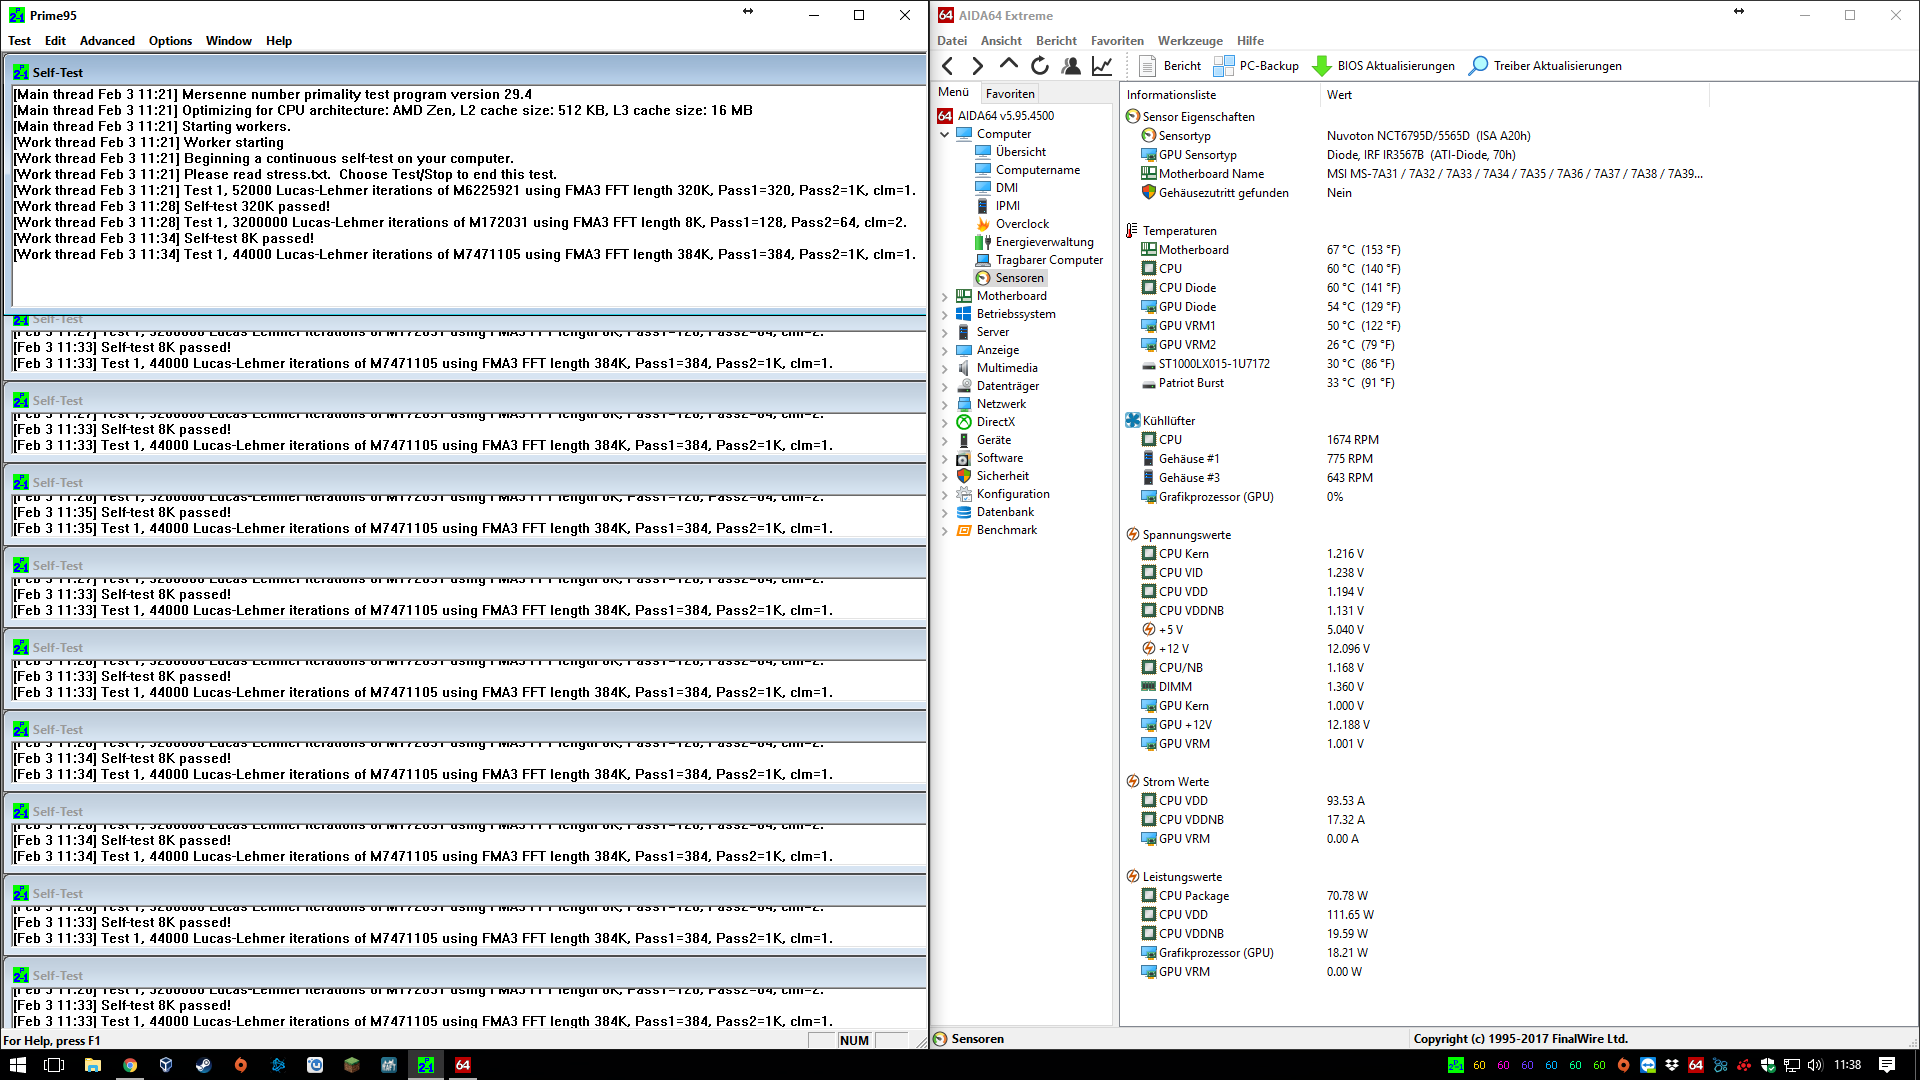Image resolution: width=1920 pixels, height=1080 pixels.
Task: Click the Steam icon in taskbar
Action: point(203,1065)
